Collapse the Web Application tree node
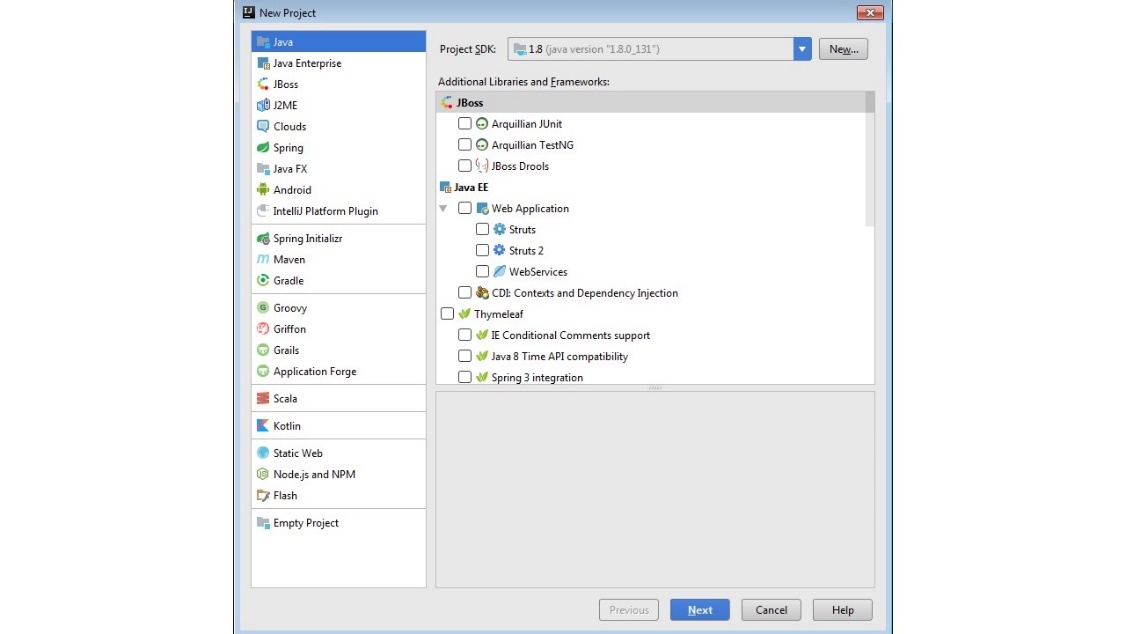1126x634 pixels. point(443,209)
